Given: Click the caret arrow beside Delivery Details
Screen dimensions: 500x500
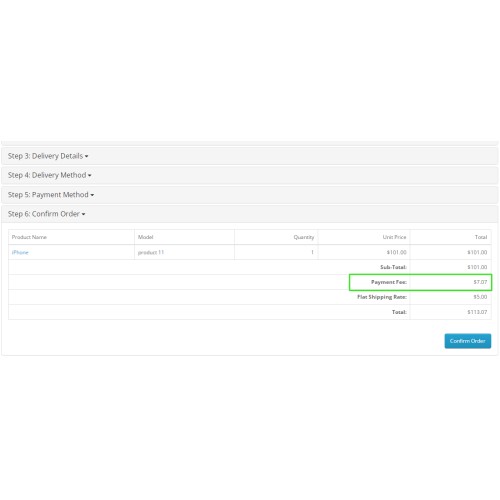Looking at the screenshot, I should (x=86, y=156).
